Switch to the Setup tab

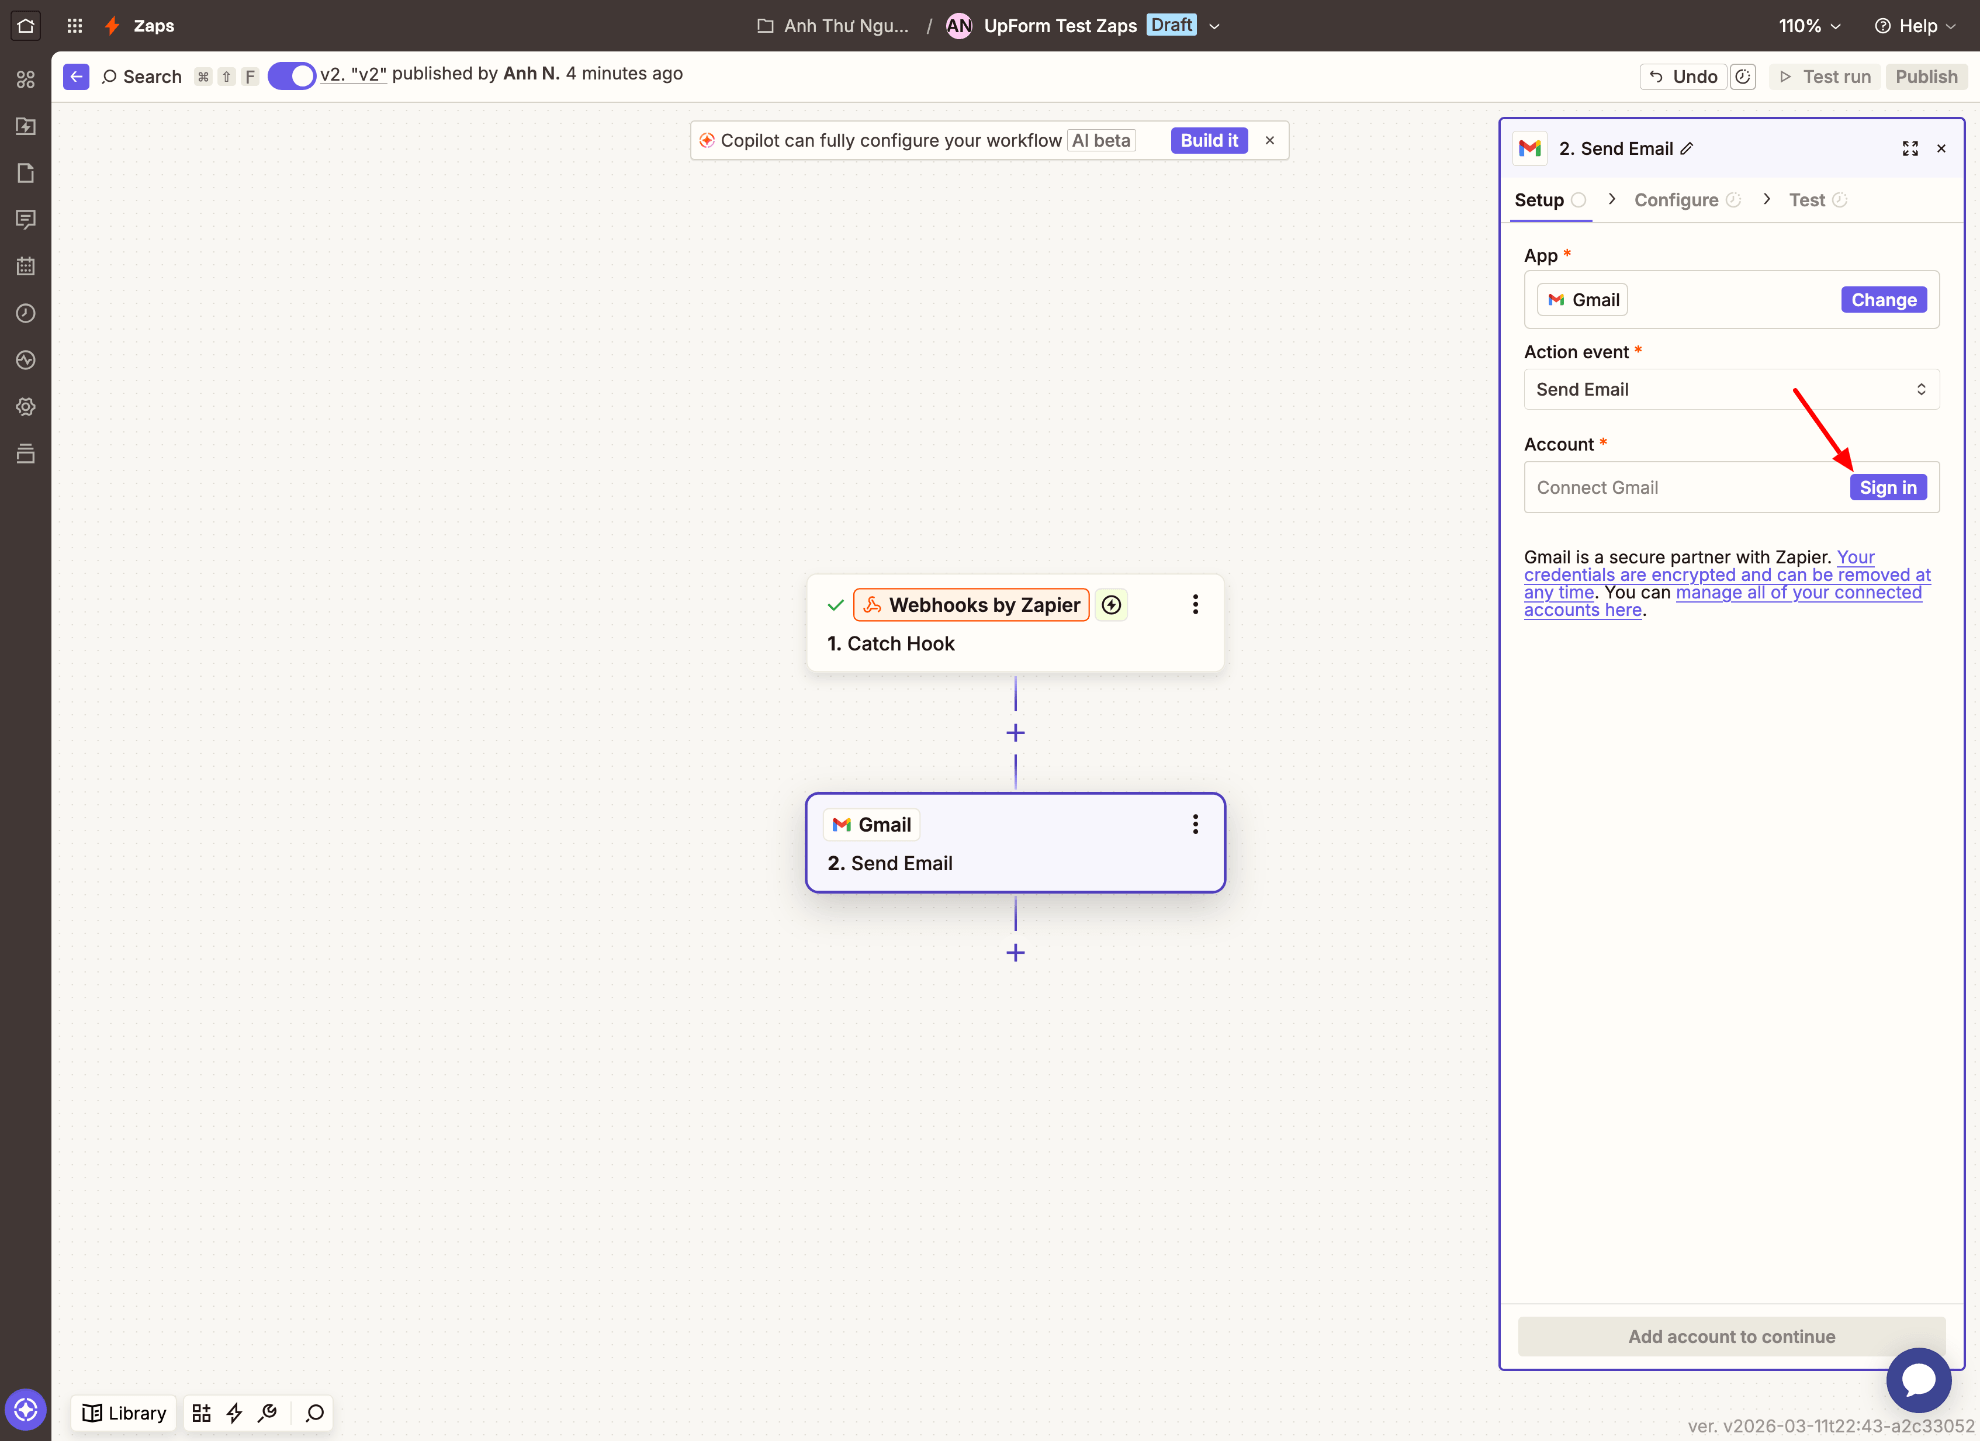click(1549, 200)
